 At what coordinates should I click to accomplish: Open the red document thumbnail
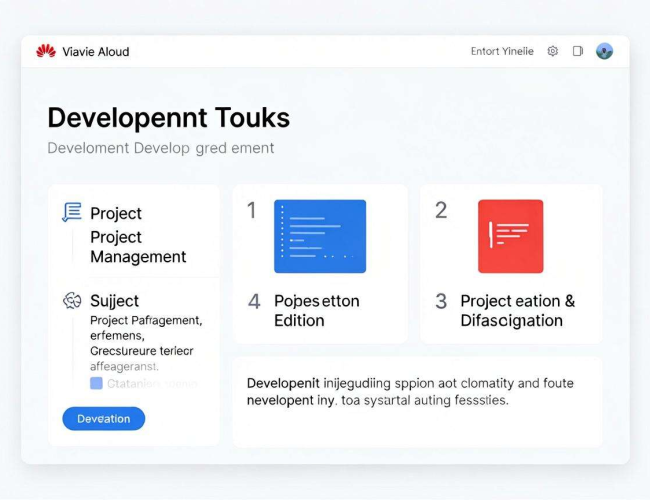pyautogui.click(x=510, y=236)
